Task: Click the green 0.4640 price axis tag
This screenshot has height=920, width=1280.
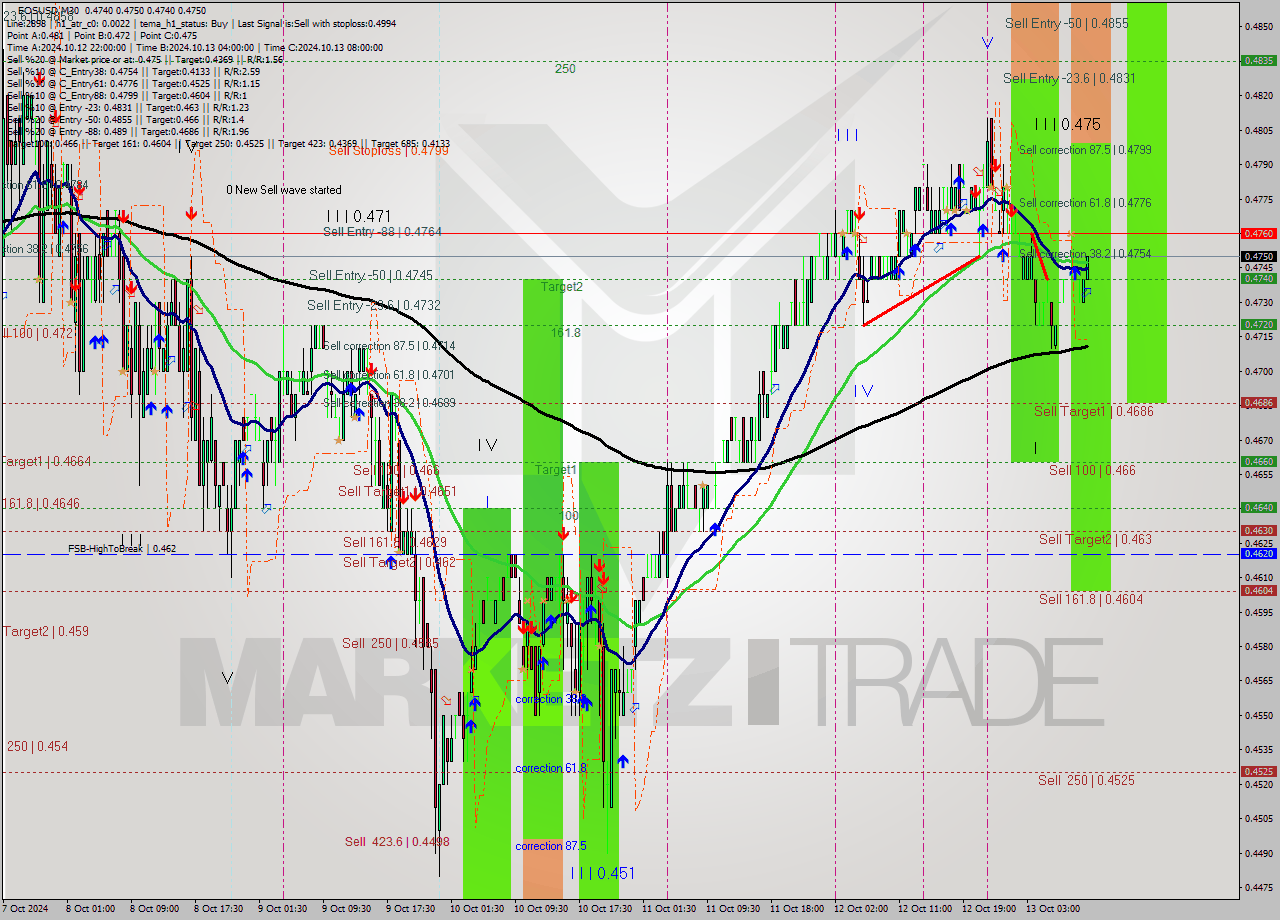Action: click(x=1258, y=507)
